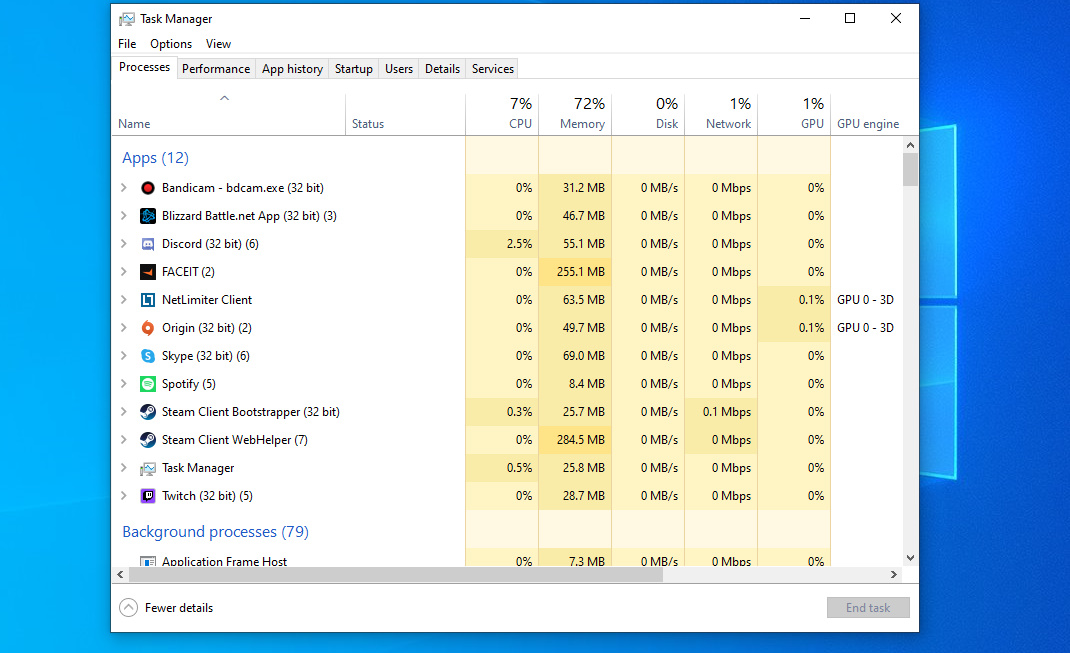This screenshot has height=653, width=1070.
Task: Switch to the Startup tab
Action: [x=353, y=69]
